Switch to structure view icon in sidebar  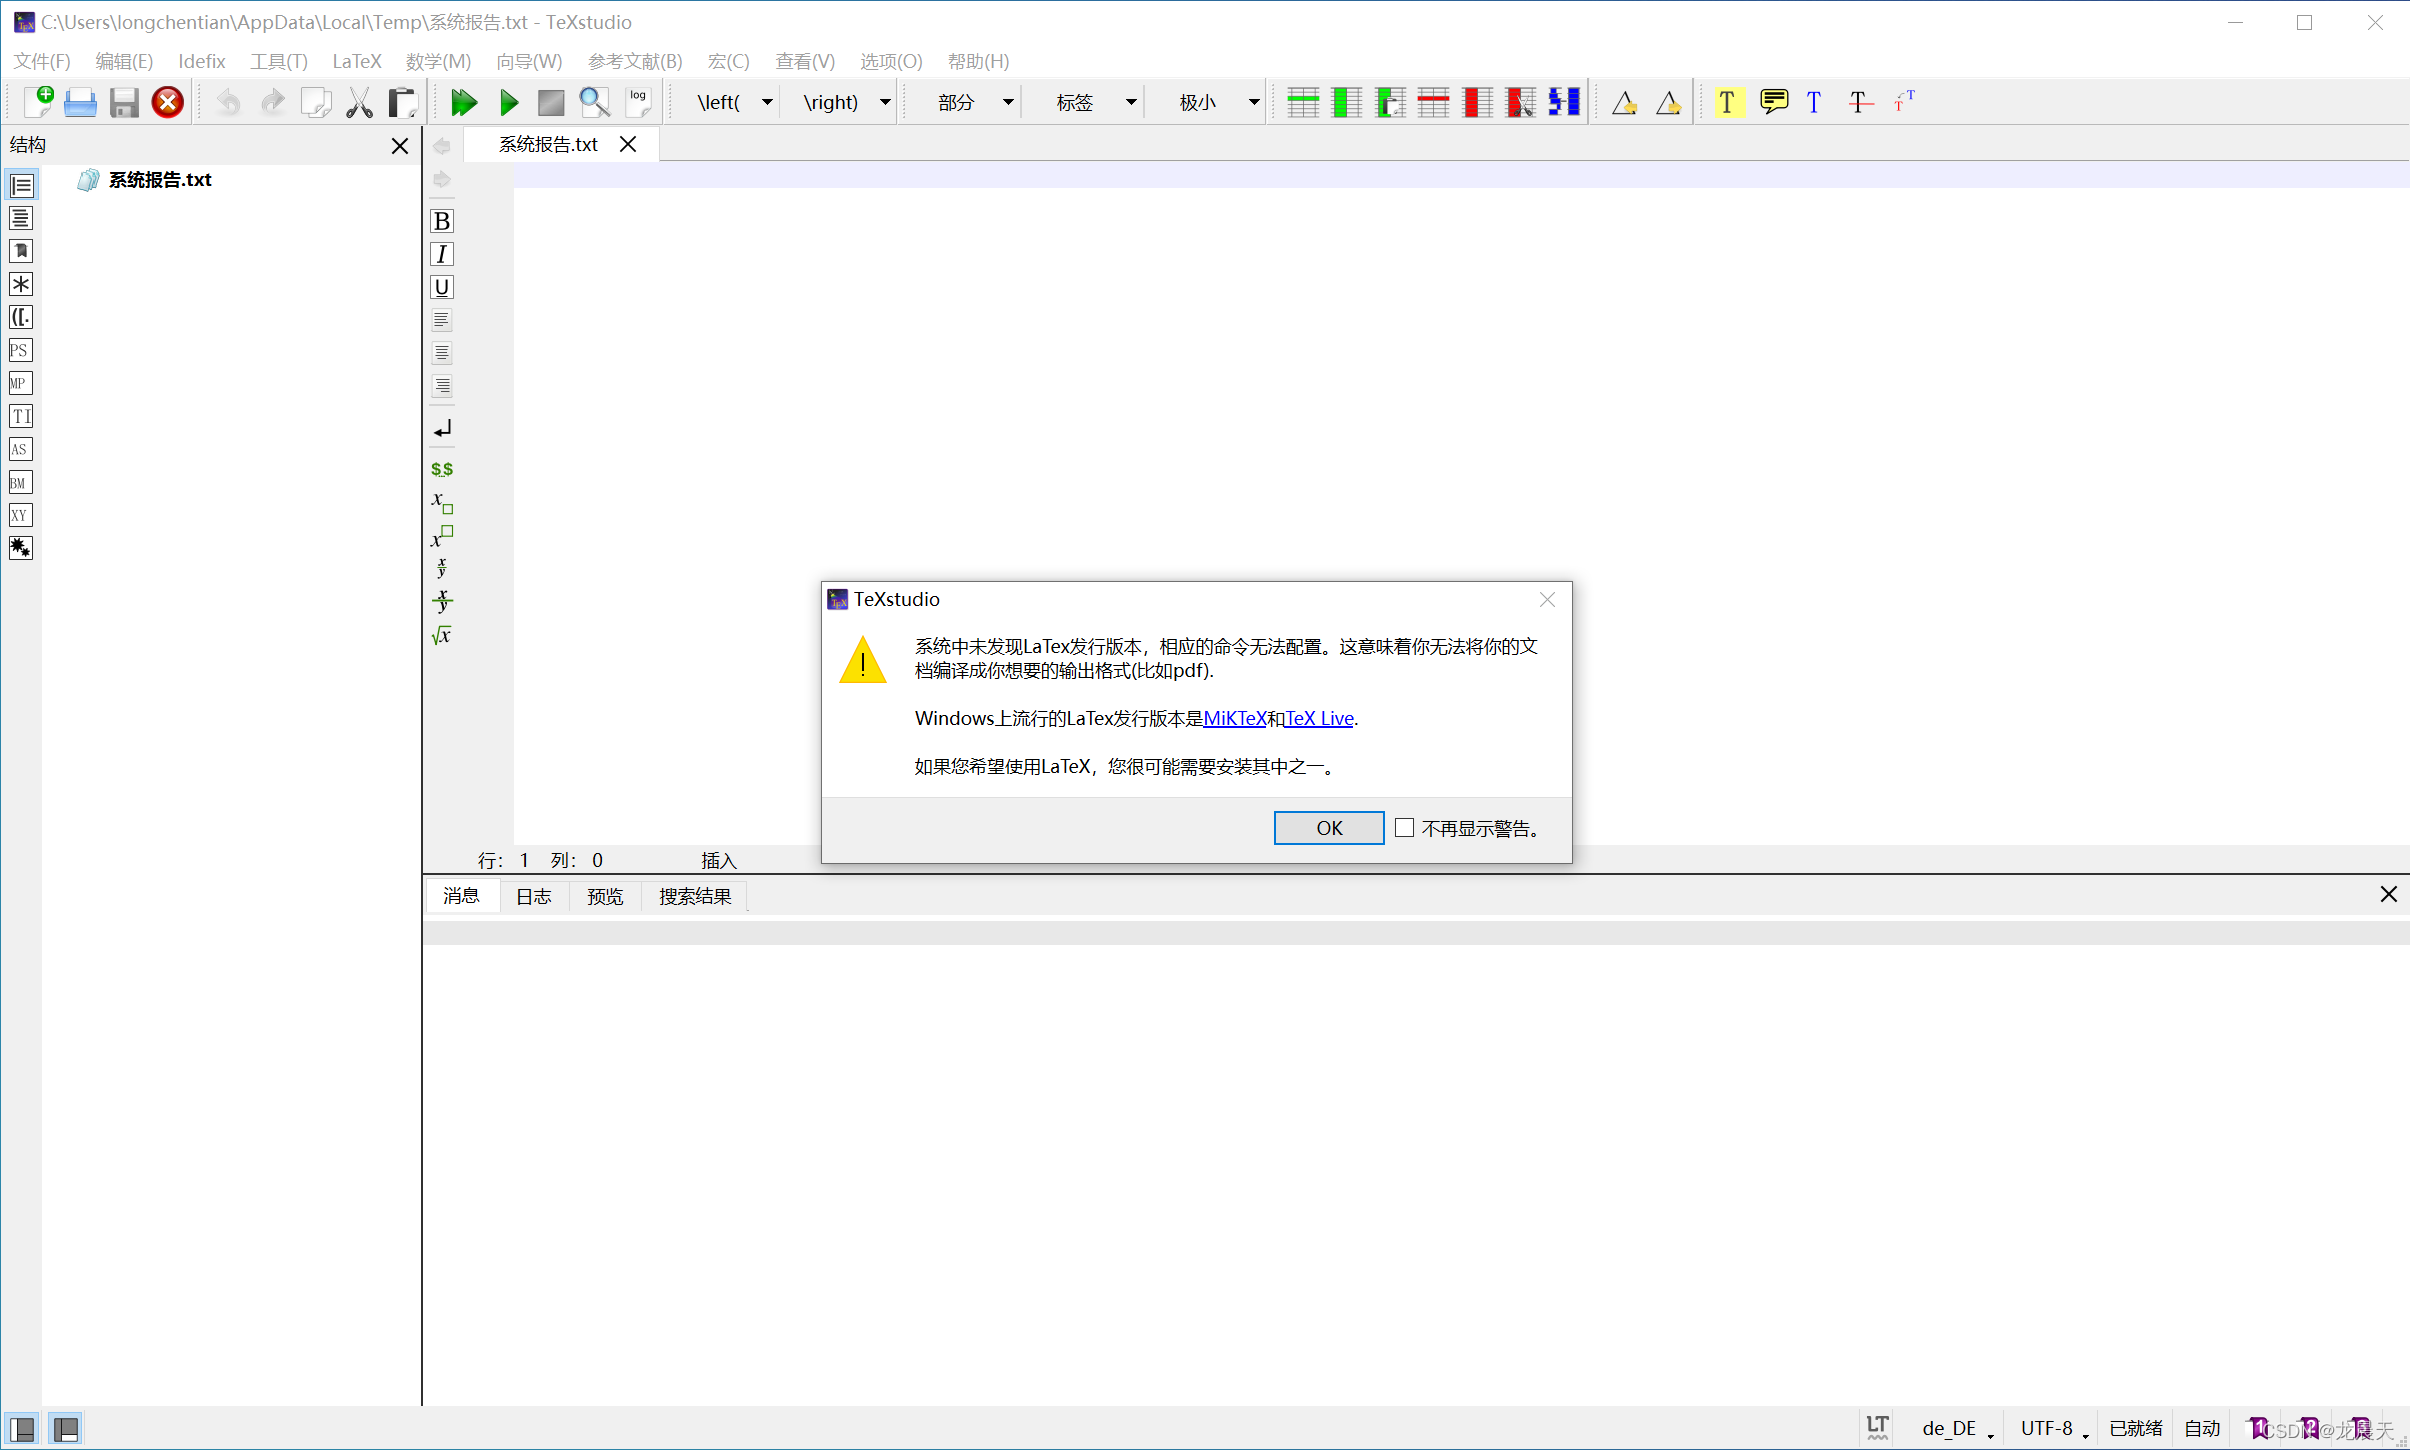pyautogui.click(x=21, y=185)
